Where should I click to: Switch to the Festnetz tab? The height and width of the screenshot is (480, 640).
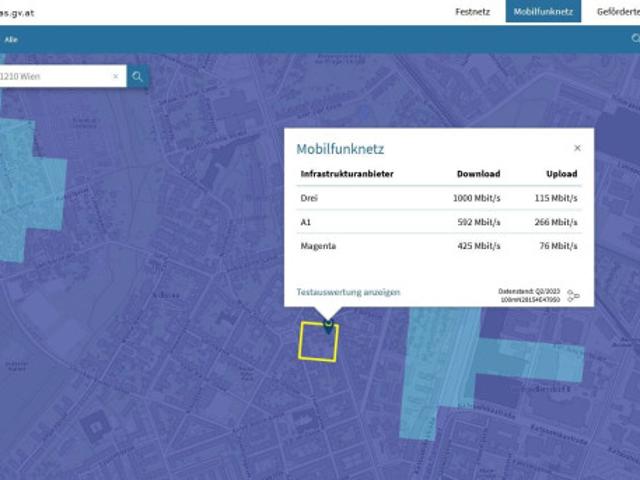[x=472, y=12]
